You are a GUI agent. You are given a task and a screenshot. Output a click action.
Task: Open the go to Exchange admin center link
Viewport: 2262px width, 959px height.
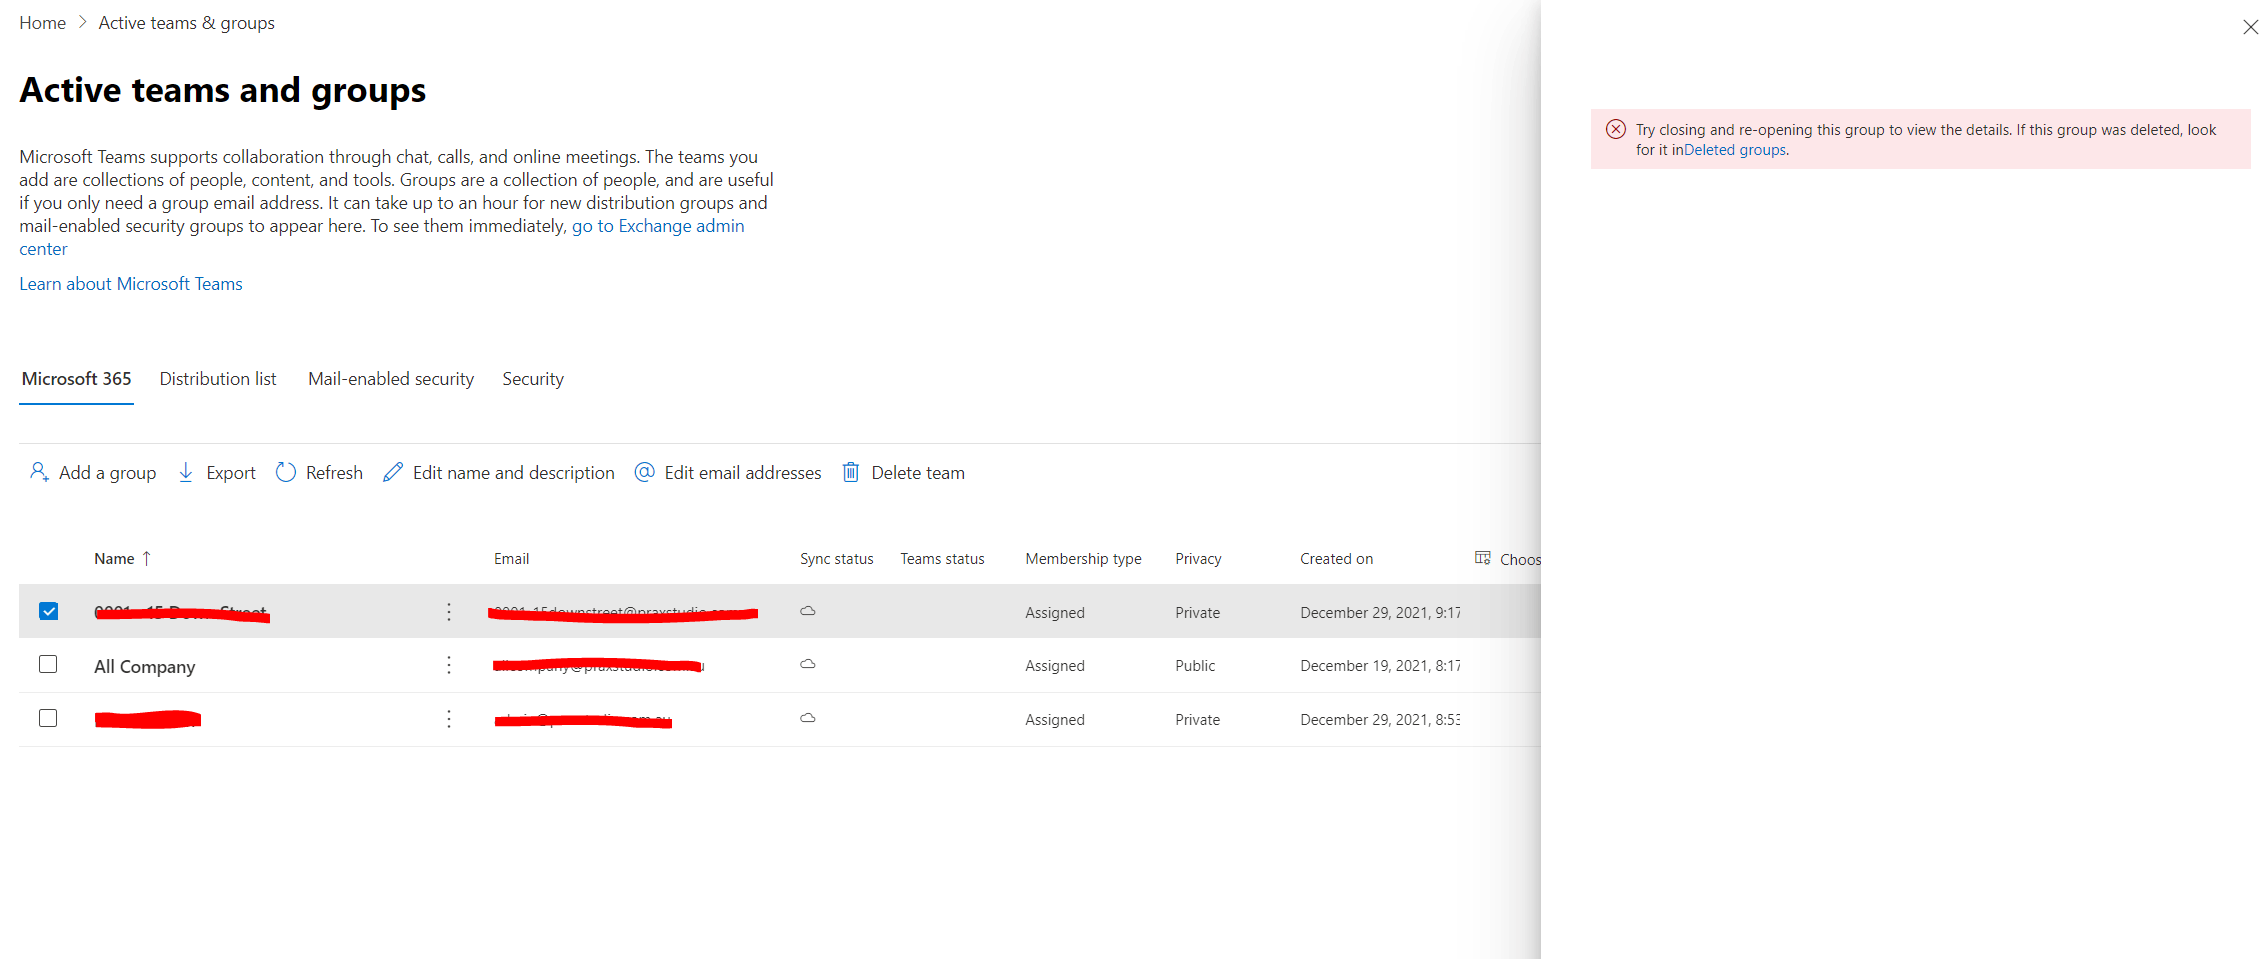point(658,226)
